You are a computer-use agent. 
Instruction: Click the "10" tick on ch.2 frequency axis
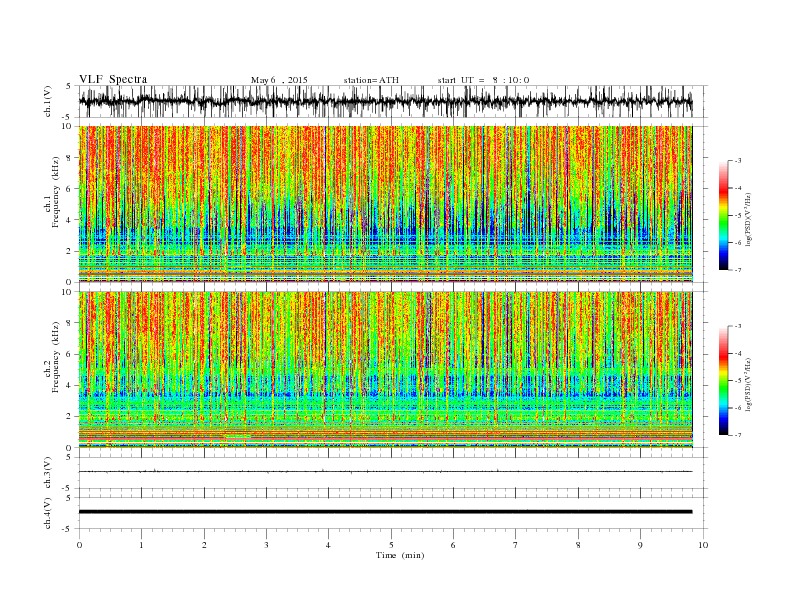click(68, 292)
